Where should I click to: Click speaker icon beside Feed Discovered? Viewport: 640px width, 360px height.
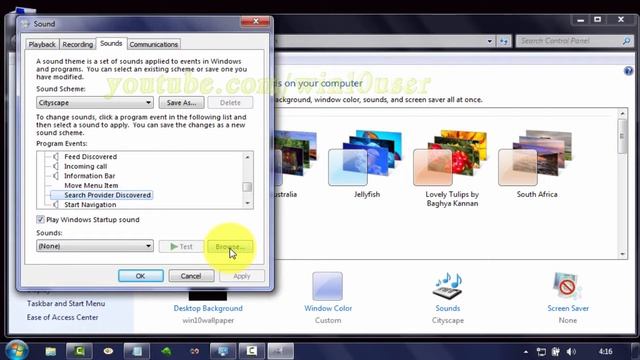(x=56, y=157)
